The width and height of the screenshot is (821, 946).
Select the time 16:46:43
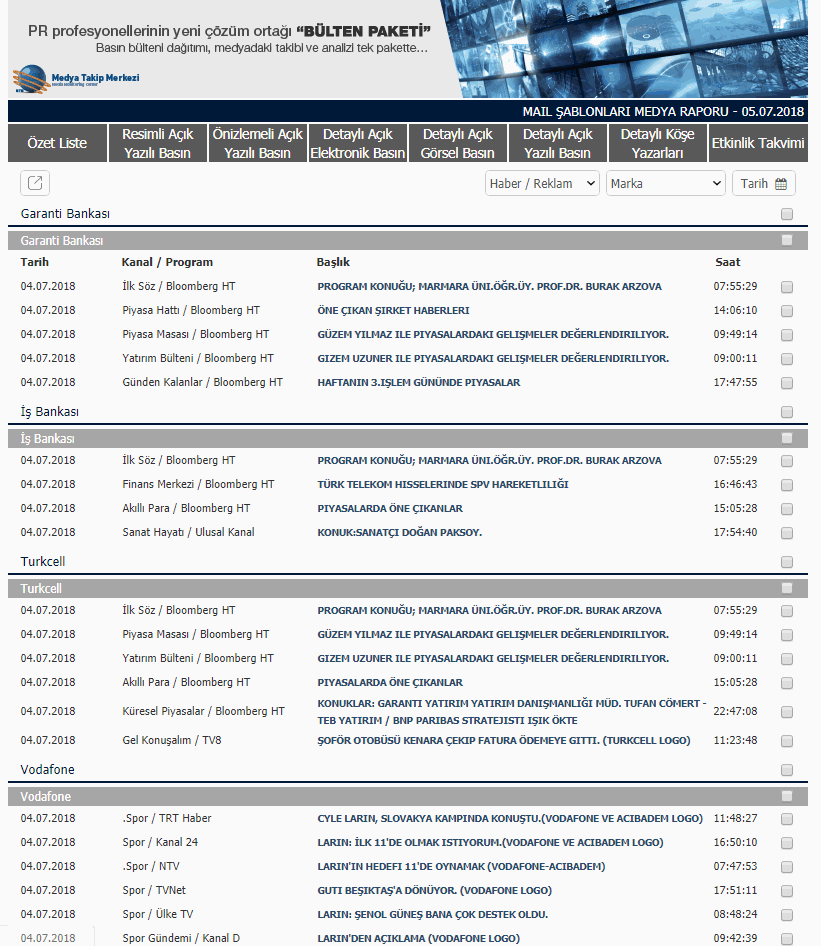pos(735,484)
